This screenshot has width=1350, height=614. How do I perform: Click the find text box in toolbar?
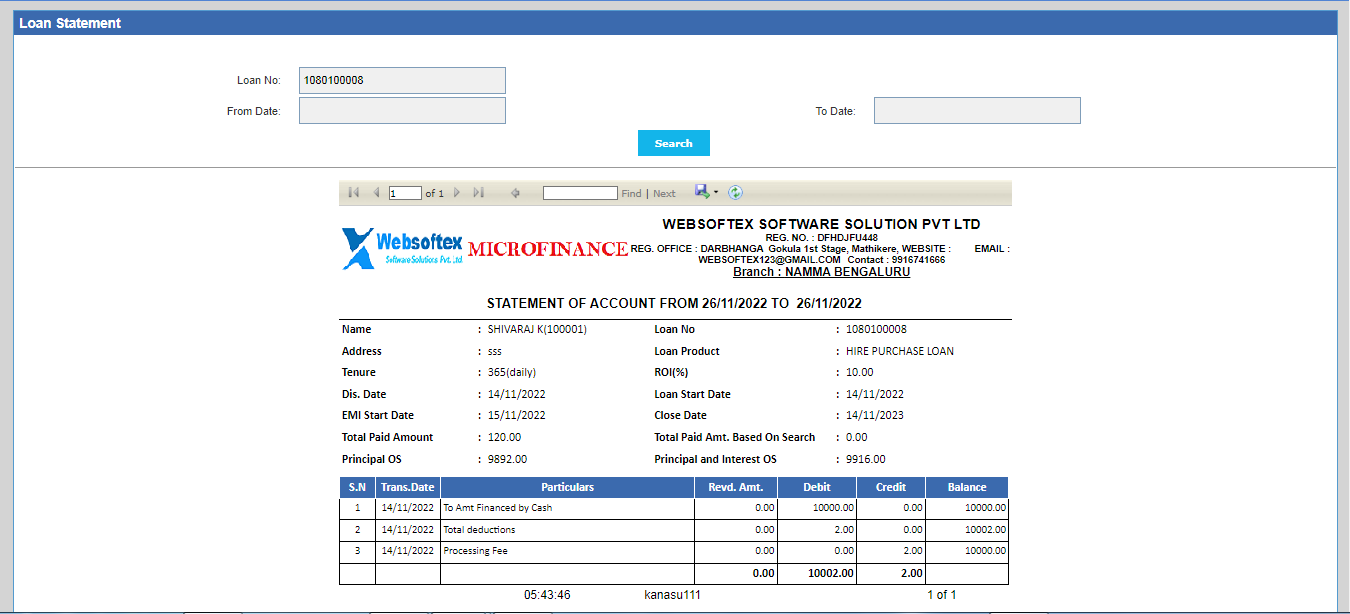pyautogui.click(x=580, y=193)
